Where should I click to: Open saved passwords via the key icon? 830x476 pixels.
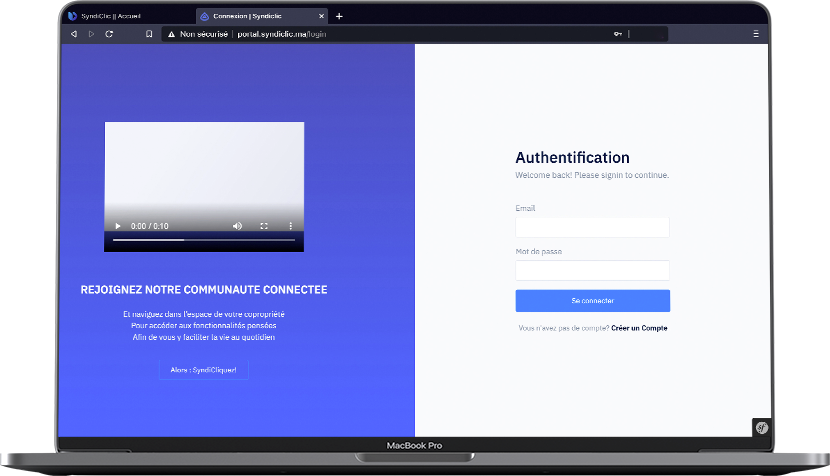tap(618, 34)
